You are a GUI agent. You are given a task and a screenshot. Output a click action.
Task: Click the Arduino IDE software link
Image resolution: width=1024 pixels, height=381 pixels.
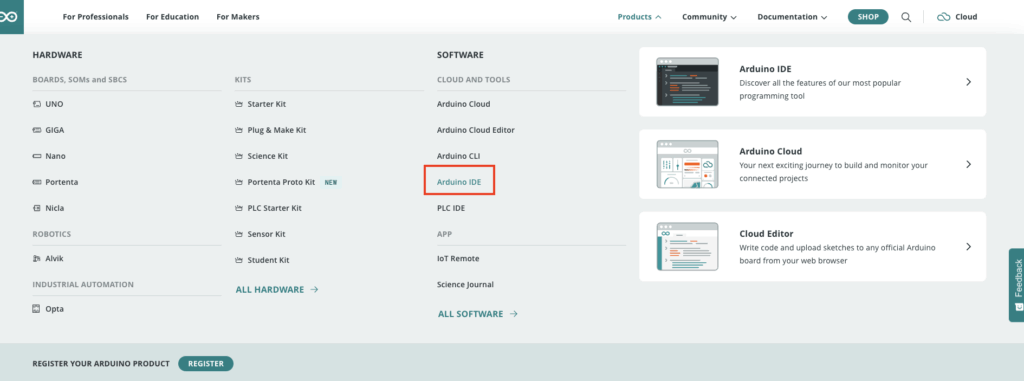coord(459,182)
